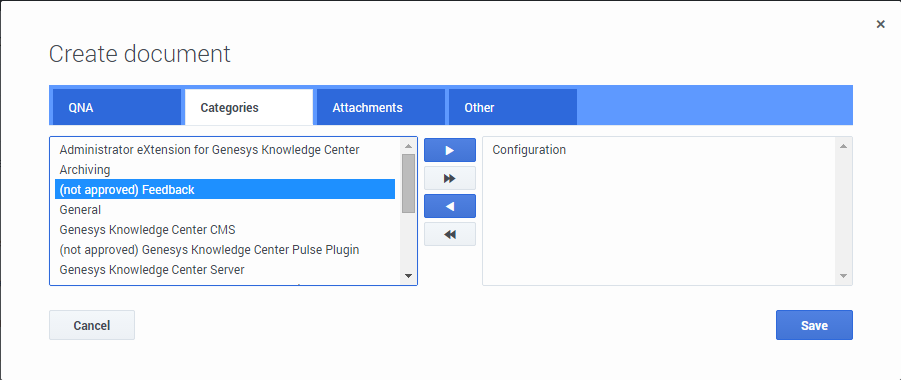The height and width of the screenshot is (380, 901).
Task: Click the move selected right arrow
Action: (x=450, y=150)
